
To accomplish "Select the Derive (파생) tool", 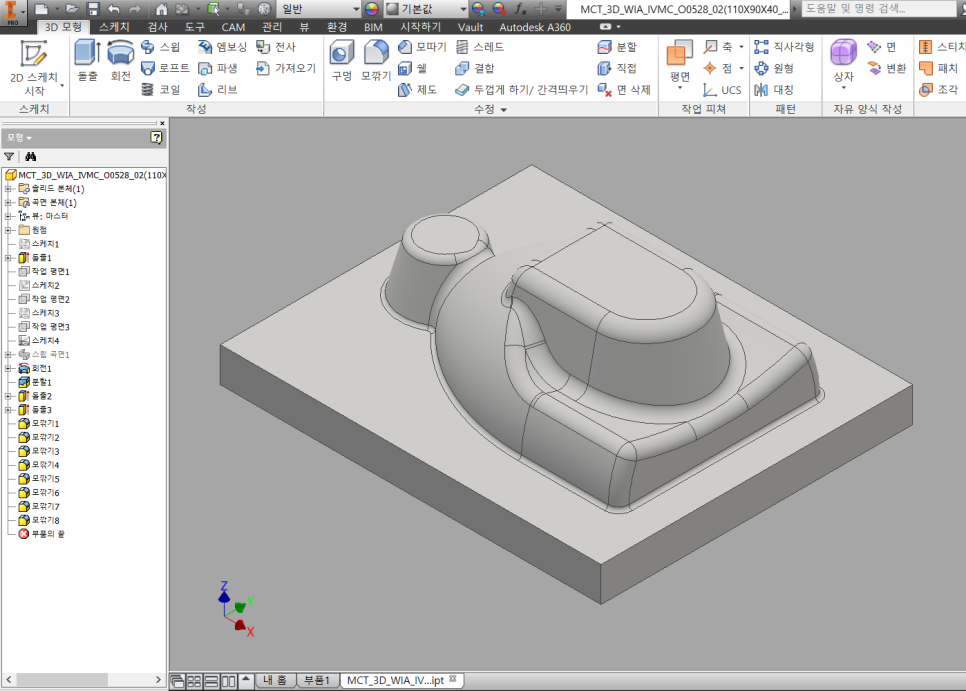I will (x=218, y=68).
